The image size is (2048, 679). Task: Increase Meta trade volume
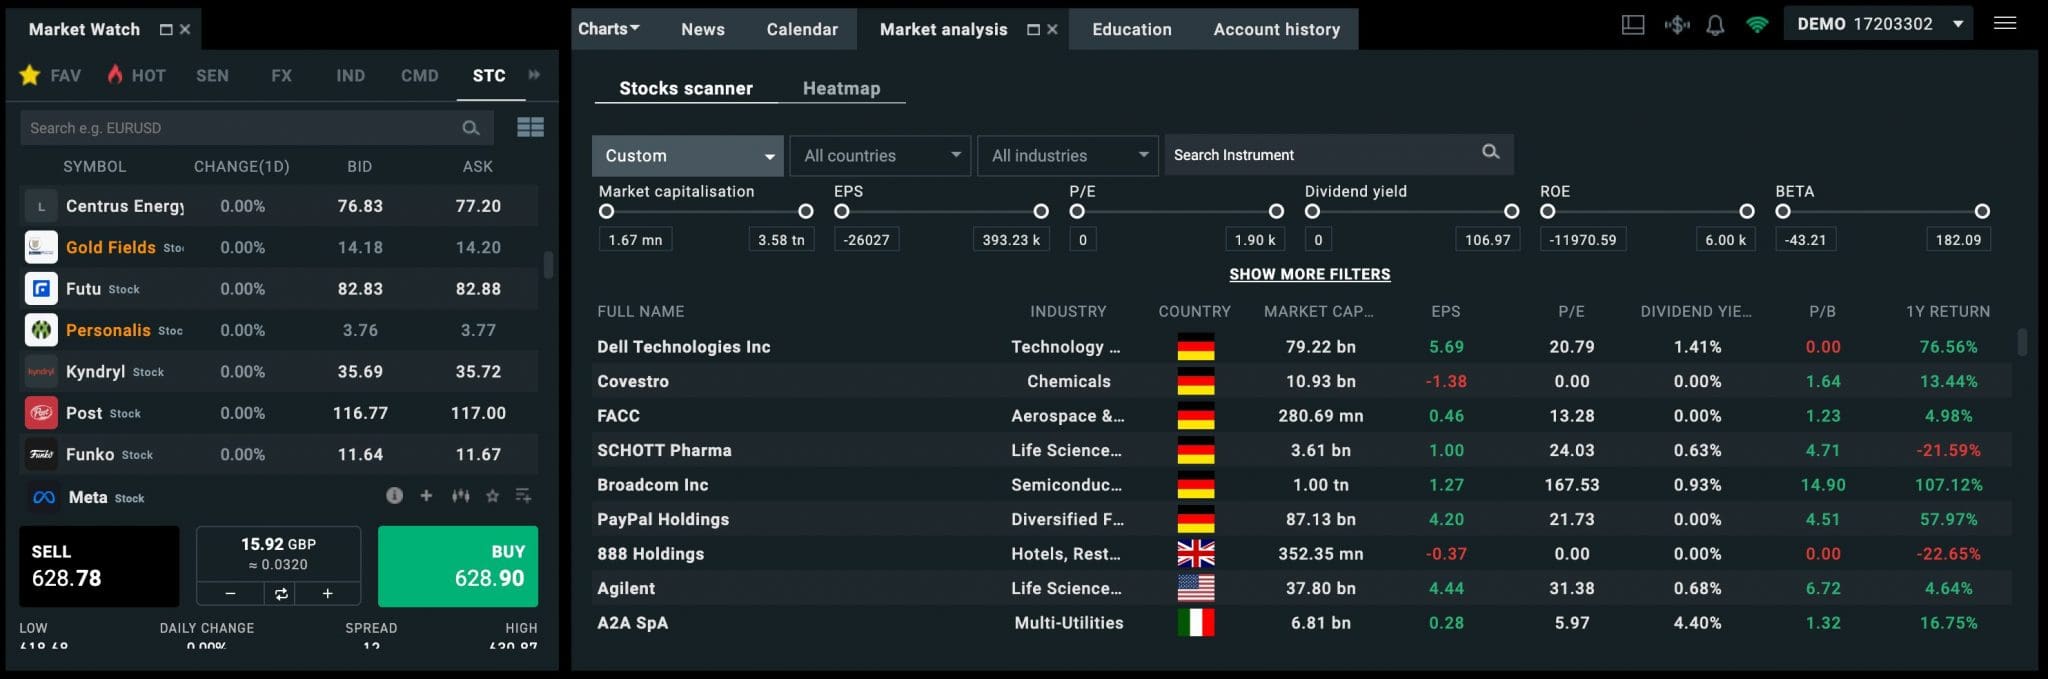[x=327, y=594]
